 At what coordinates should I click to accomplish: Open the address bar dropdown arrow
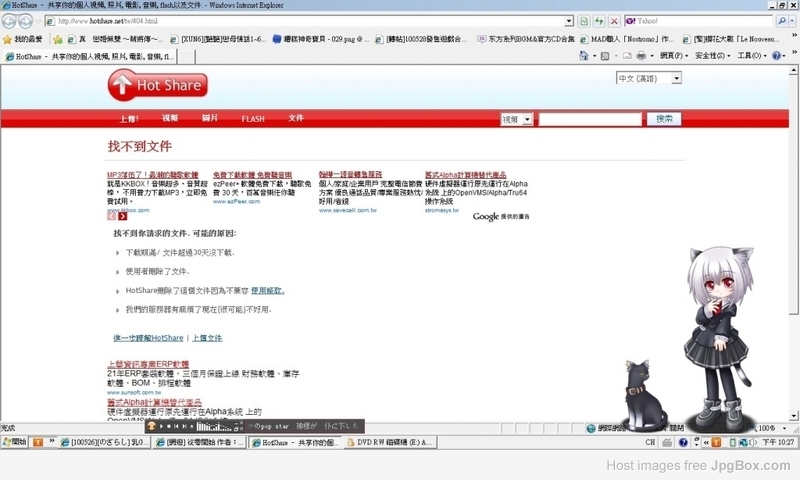(x=569, y=21)
